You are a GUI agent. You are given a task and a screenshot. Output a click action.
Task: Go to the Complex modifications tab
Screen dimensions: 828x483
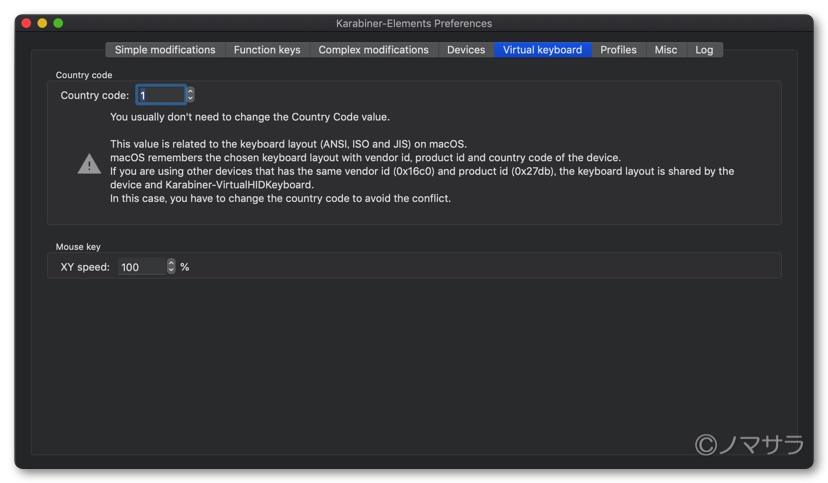pyautogui.click(x=373, y=50)
